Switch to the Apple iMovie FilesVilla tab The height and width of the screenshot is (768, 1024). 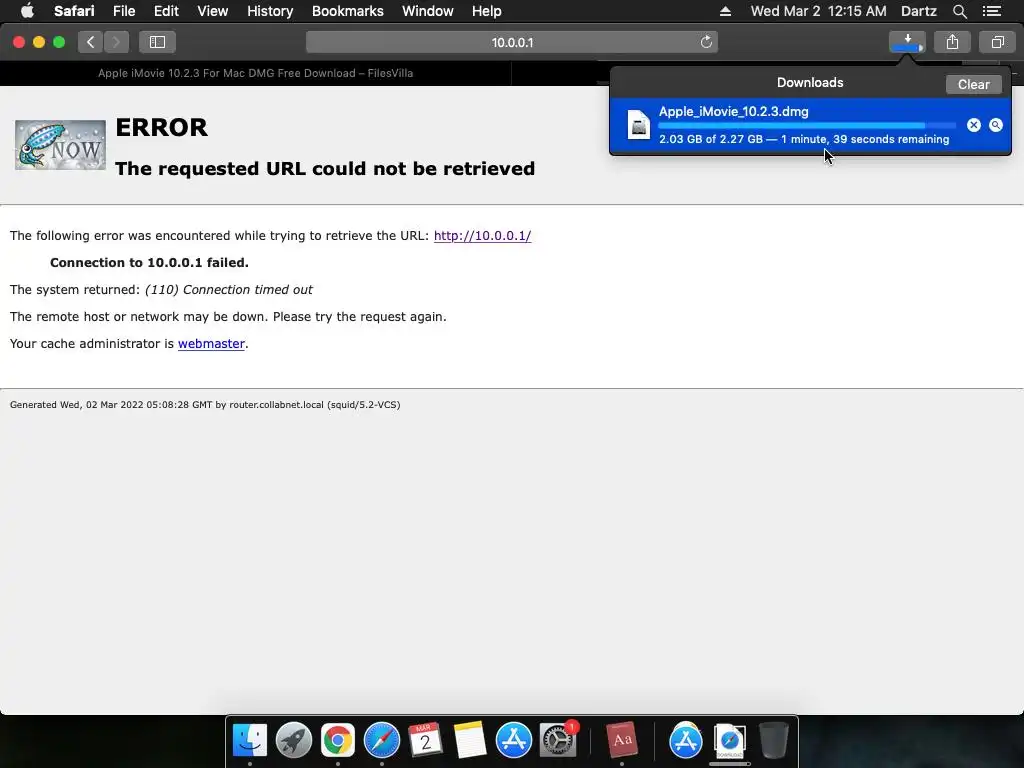[x=255, y=73]
